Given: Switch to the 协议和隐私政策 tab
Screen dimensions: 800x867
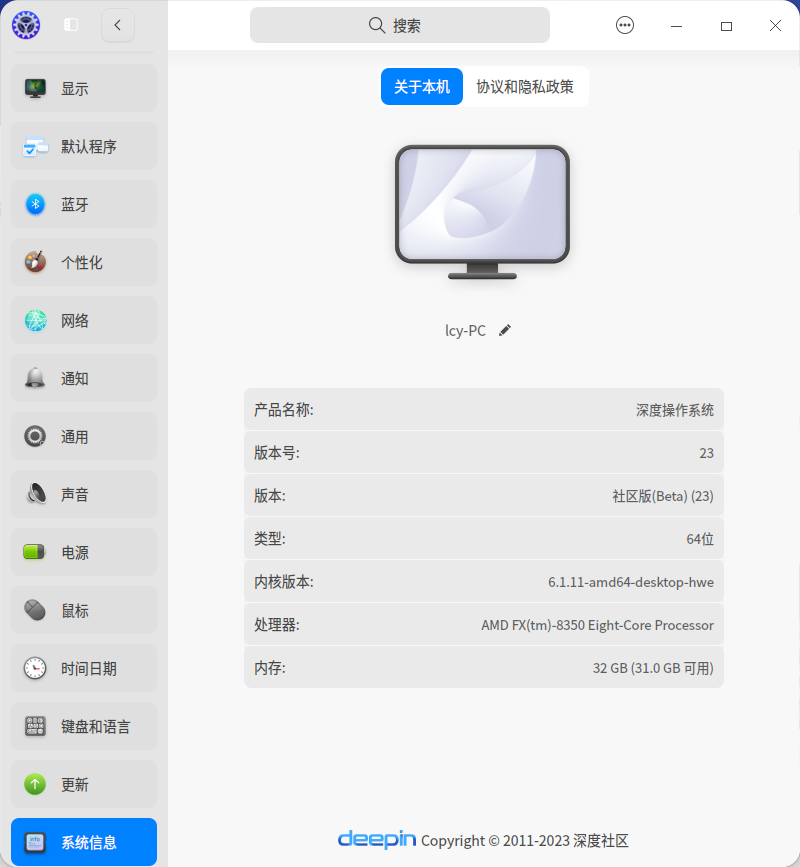Looking at the screenshot, I should pos(525,86).
